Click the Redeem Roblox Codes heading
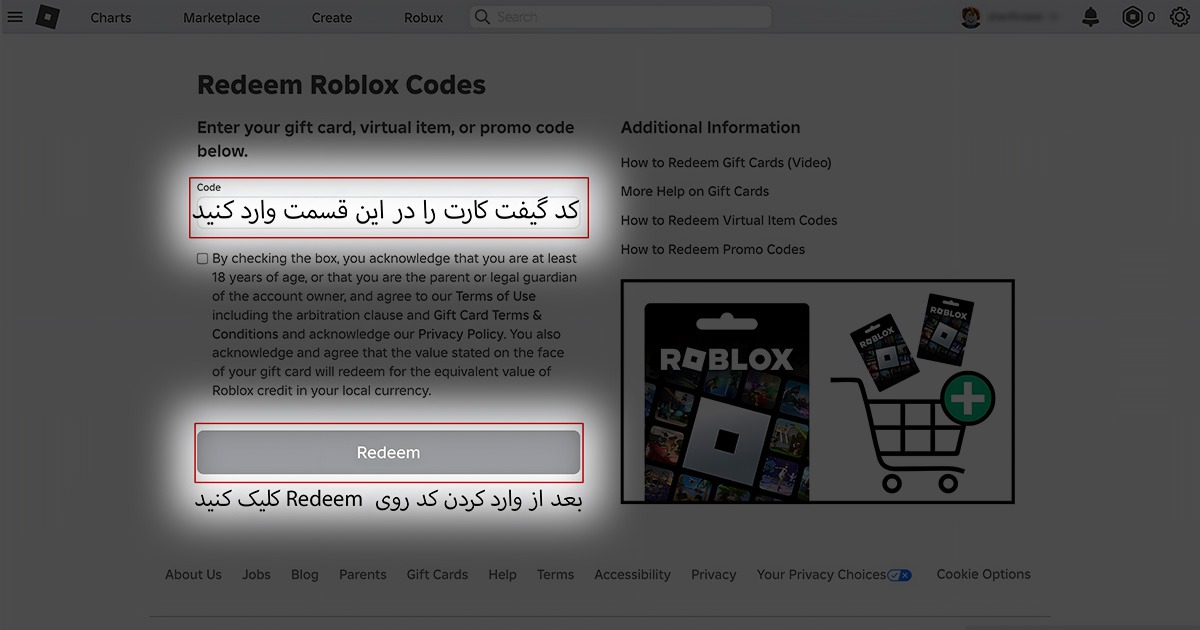Screen dimensions: 1200x630 click(341, 85)
